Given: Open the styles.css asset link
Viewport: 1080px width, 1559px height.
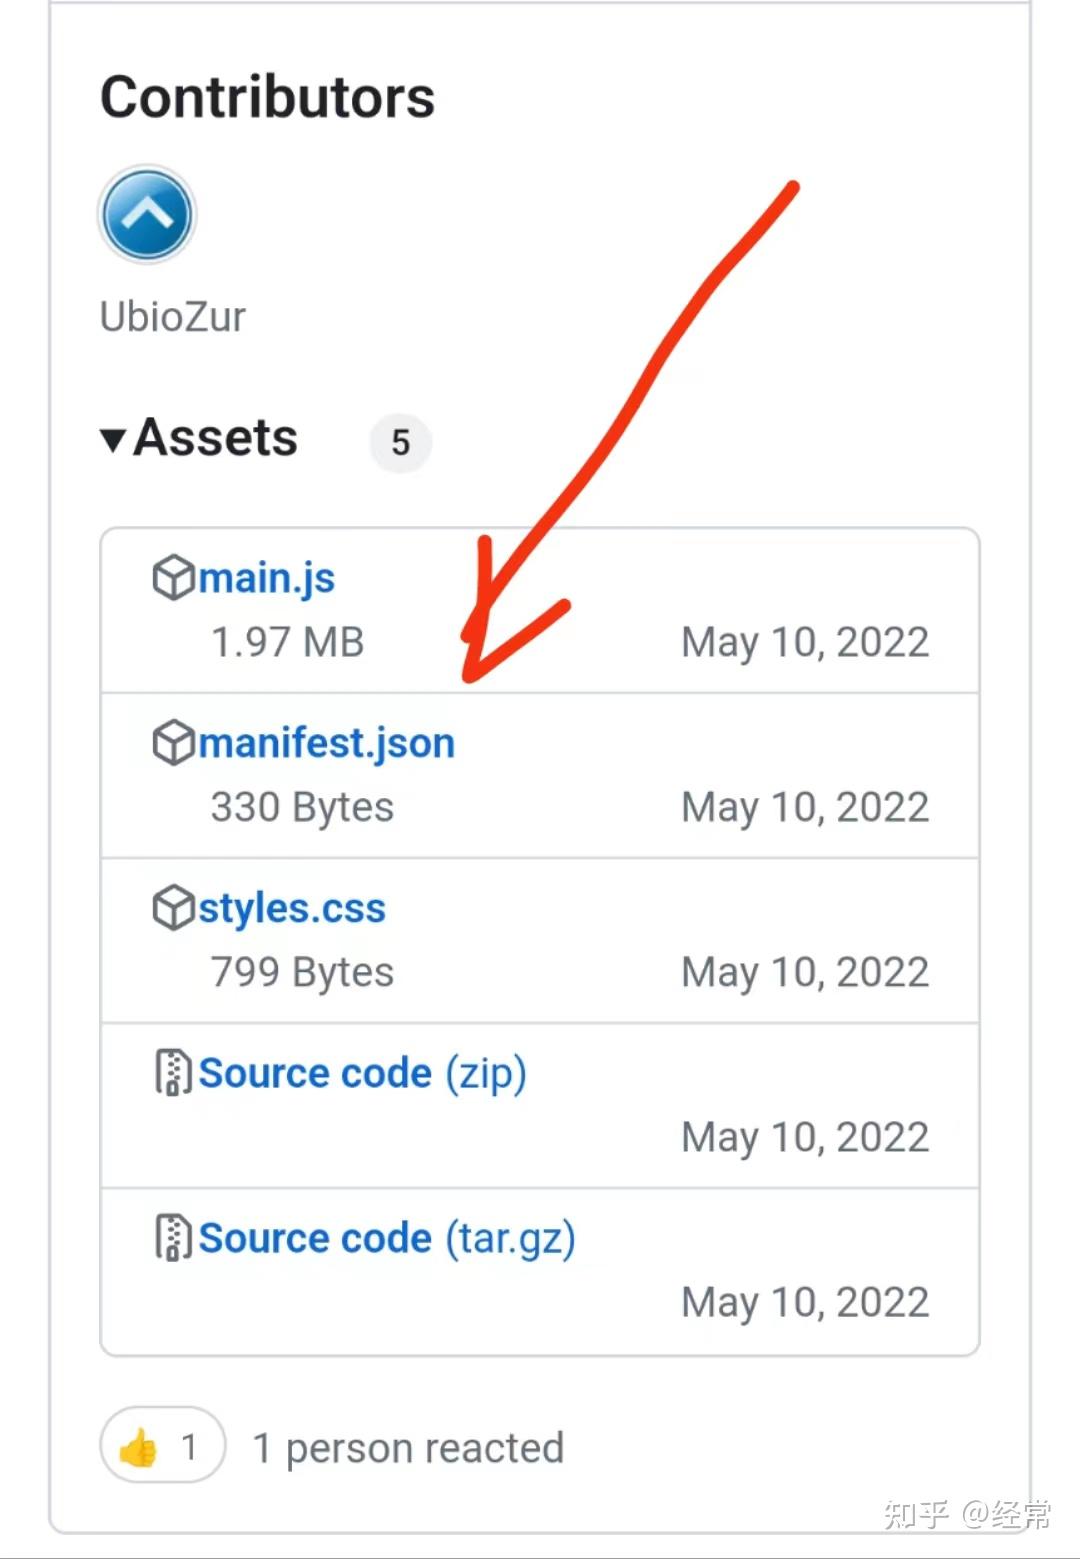Looking at the screenshot, I should [x=291, y=908].
